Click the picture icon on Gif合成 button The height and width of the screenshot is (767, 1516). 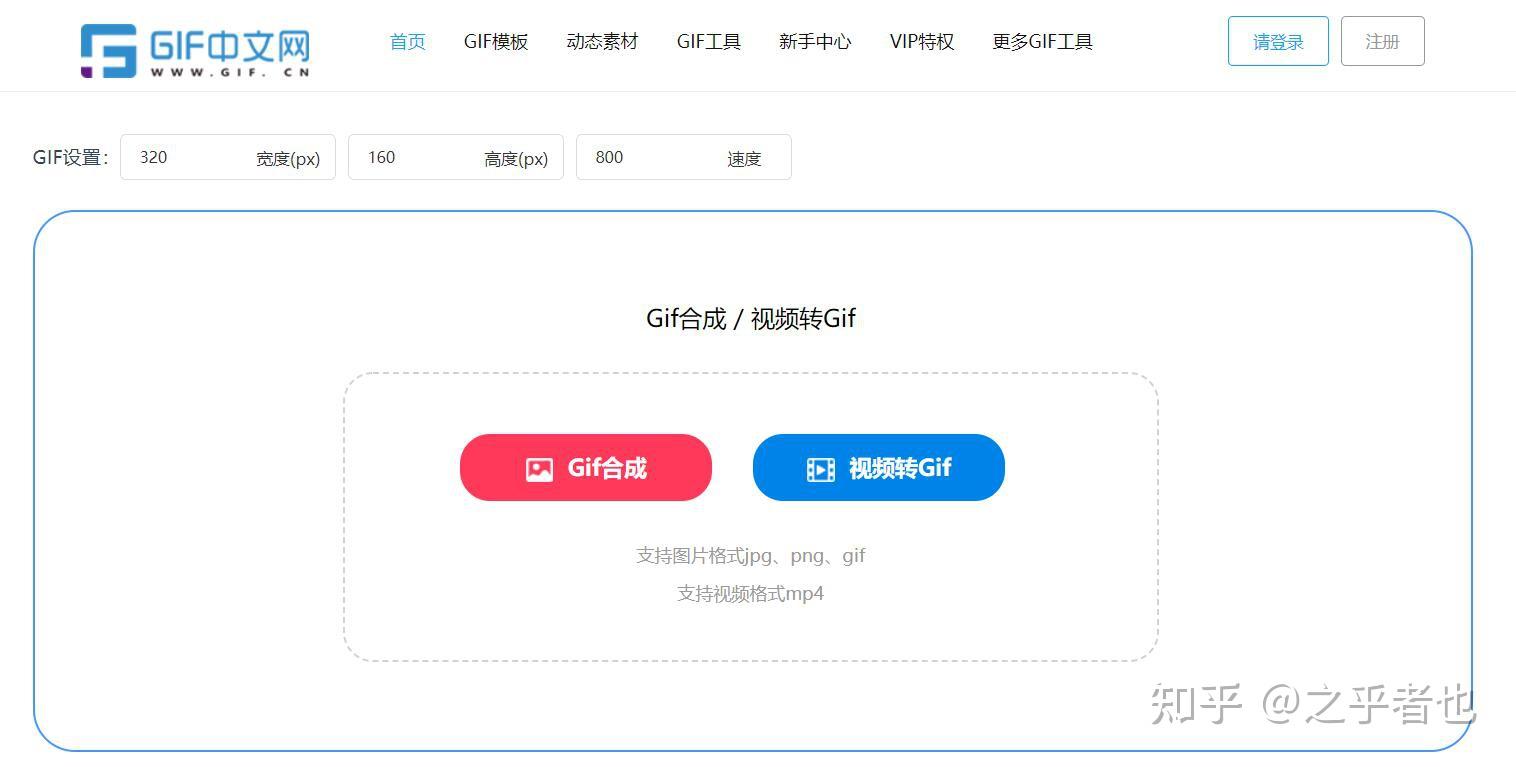[539, 469]
